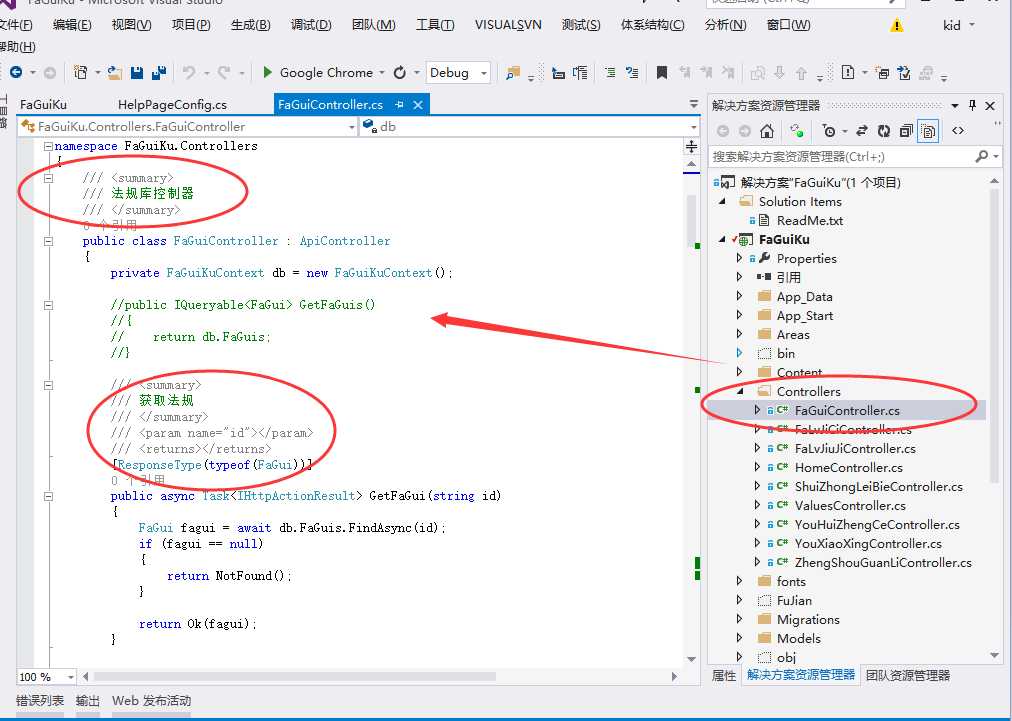The height and width of the screenshot is (721, 1012).
Task: Expand the Models folder node
Action: [740, 638]
